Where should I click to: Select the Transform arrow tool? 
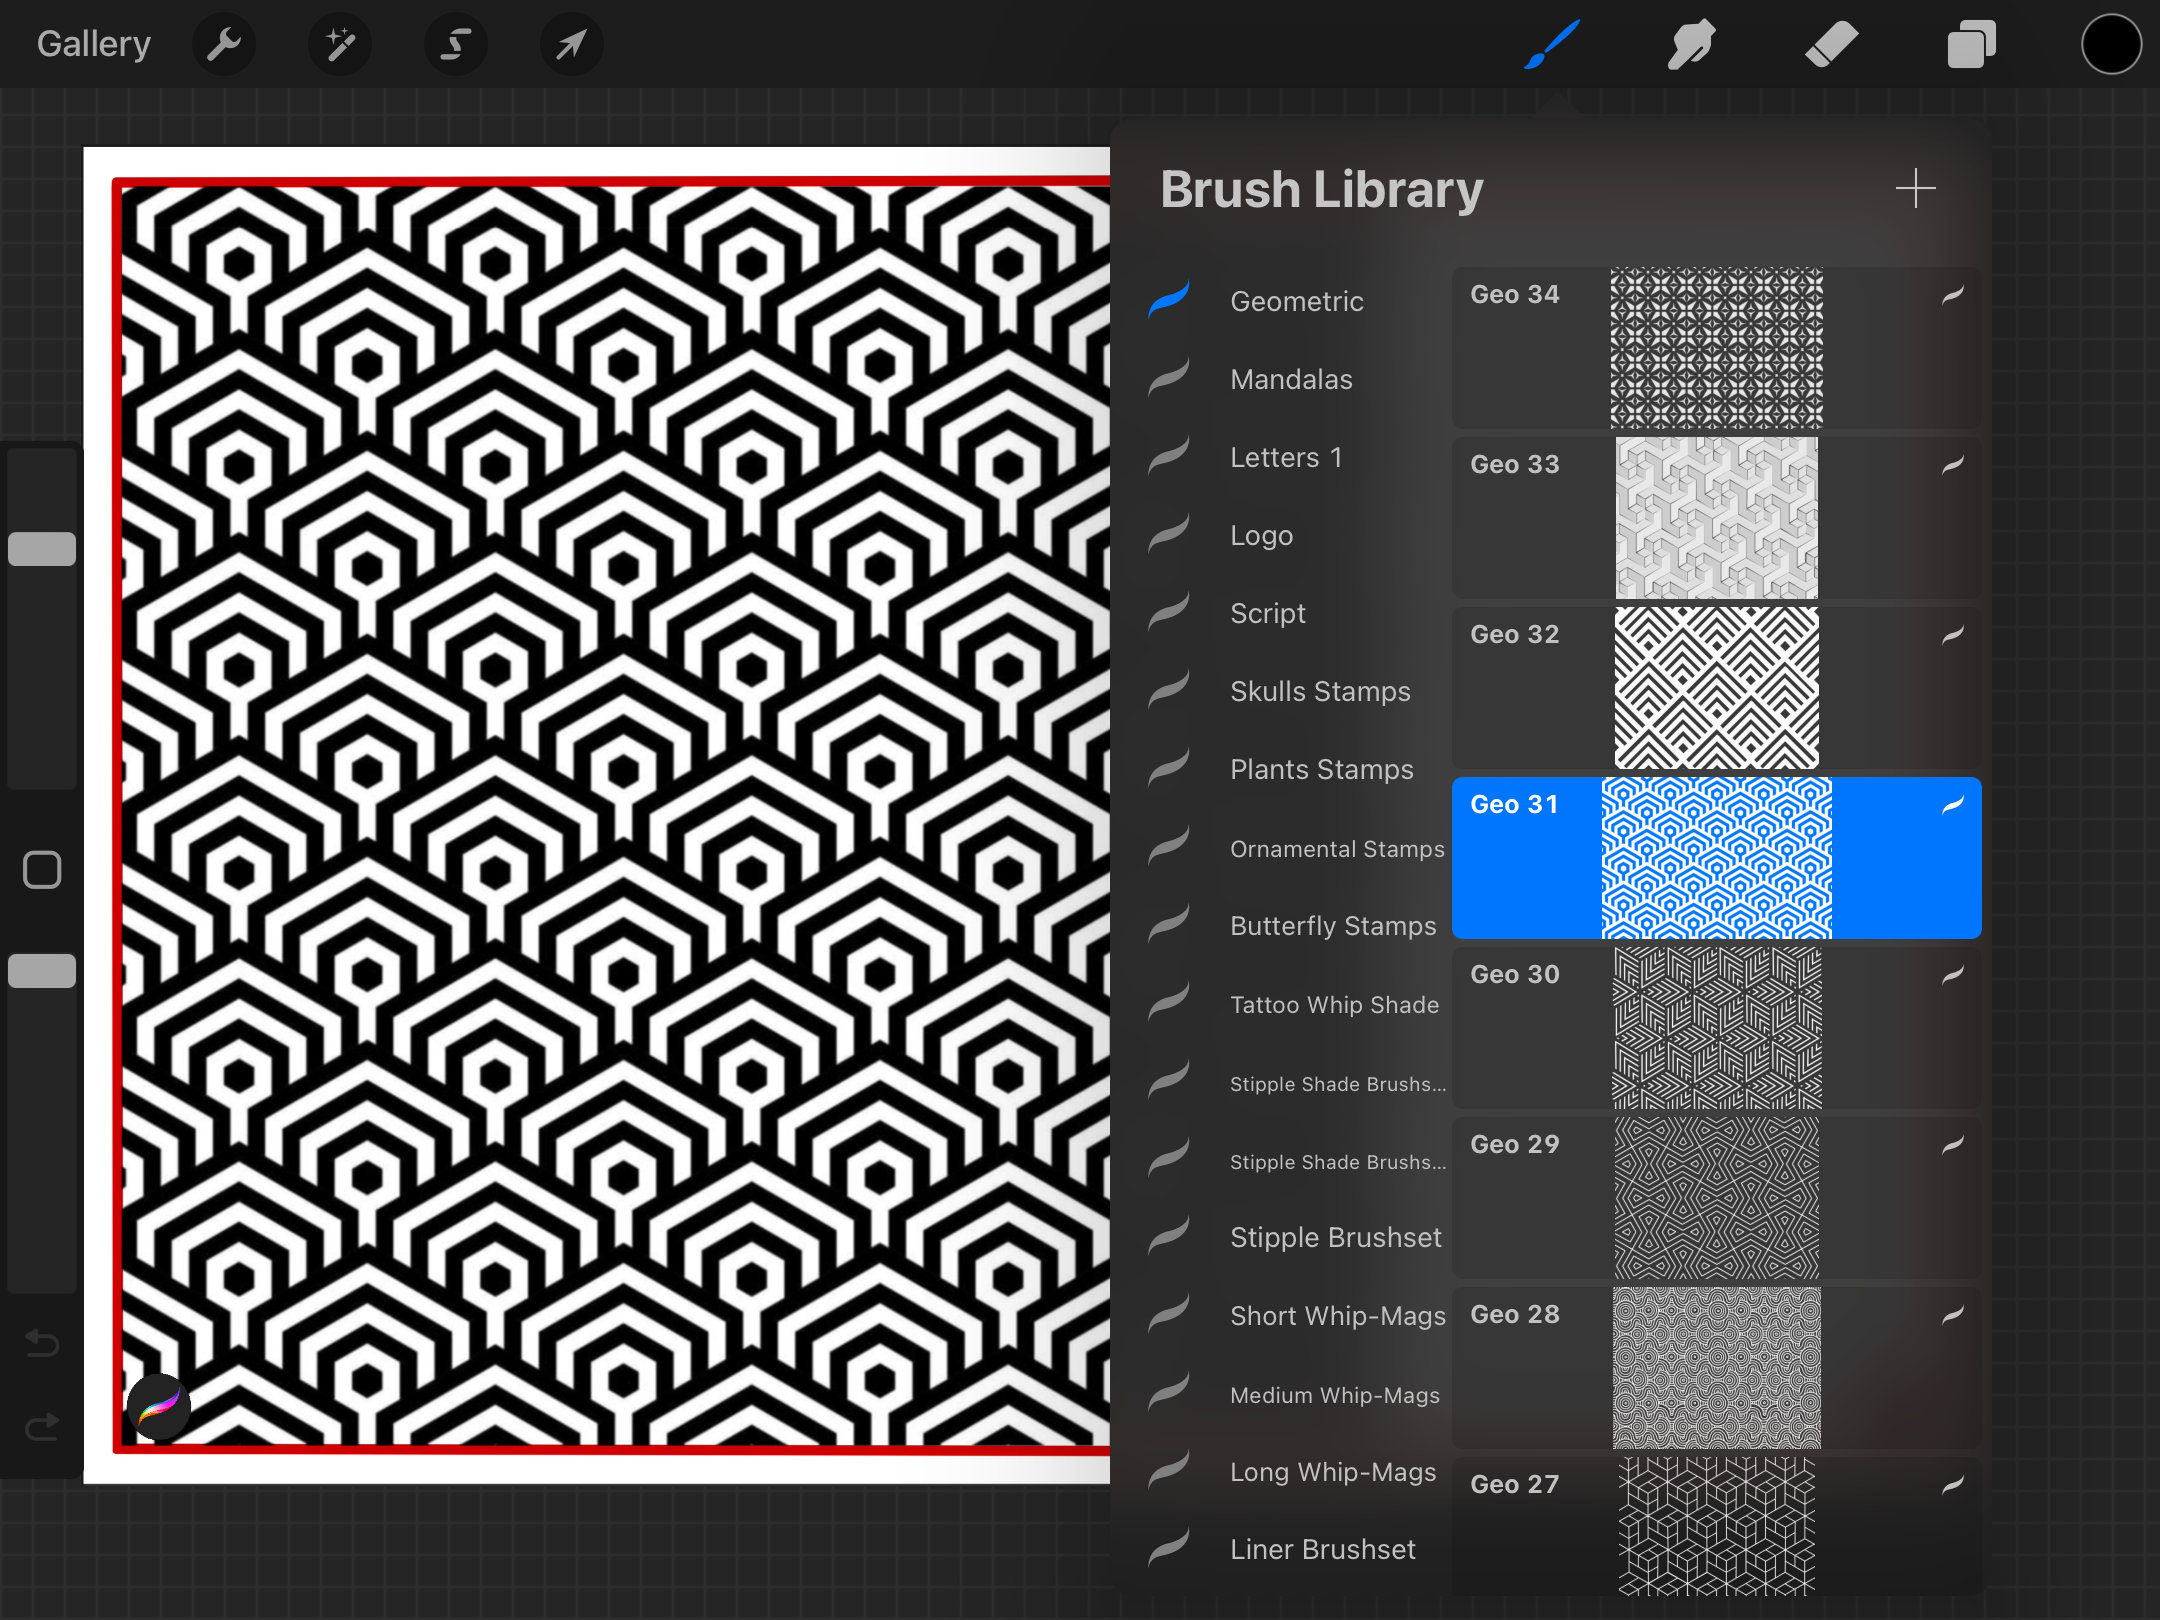point(571,44)
